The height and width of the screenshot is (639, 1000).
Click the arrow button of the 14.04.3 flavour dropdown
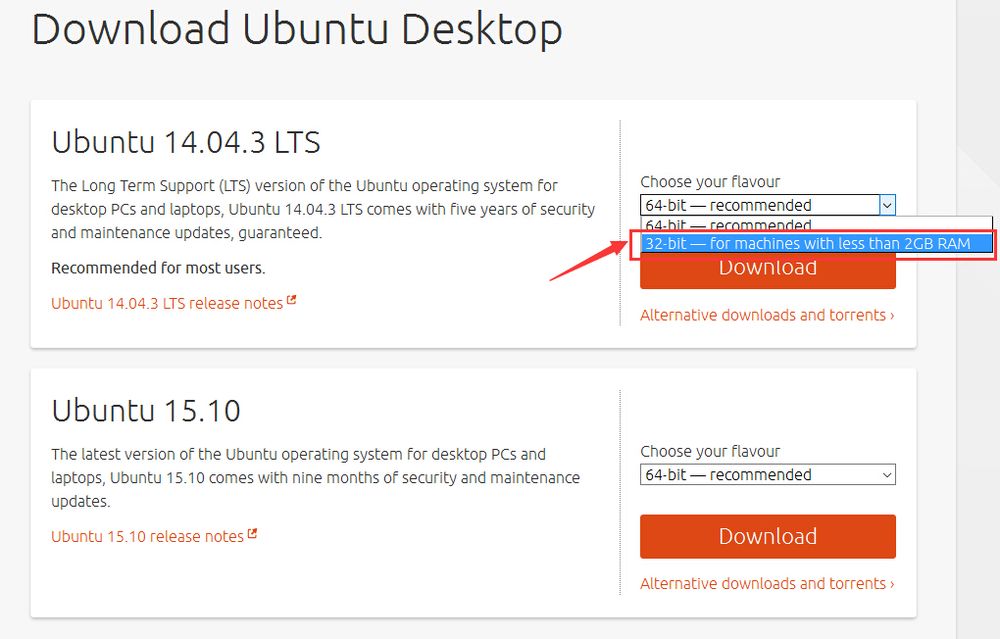[x=887, y=205]
